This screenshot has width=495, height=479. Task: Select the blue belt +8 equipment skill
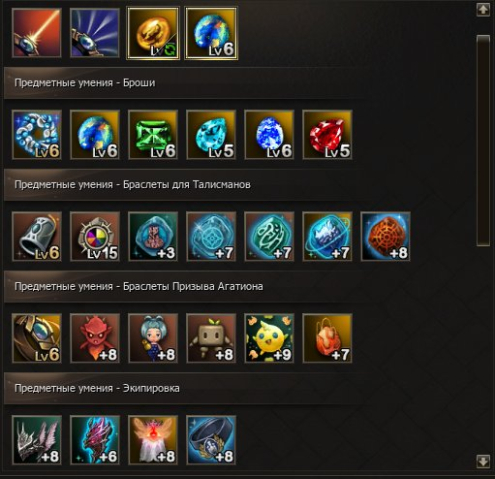pos(211,440)
